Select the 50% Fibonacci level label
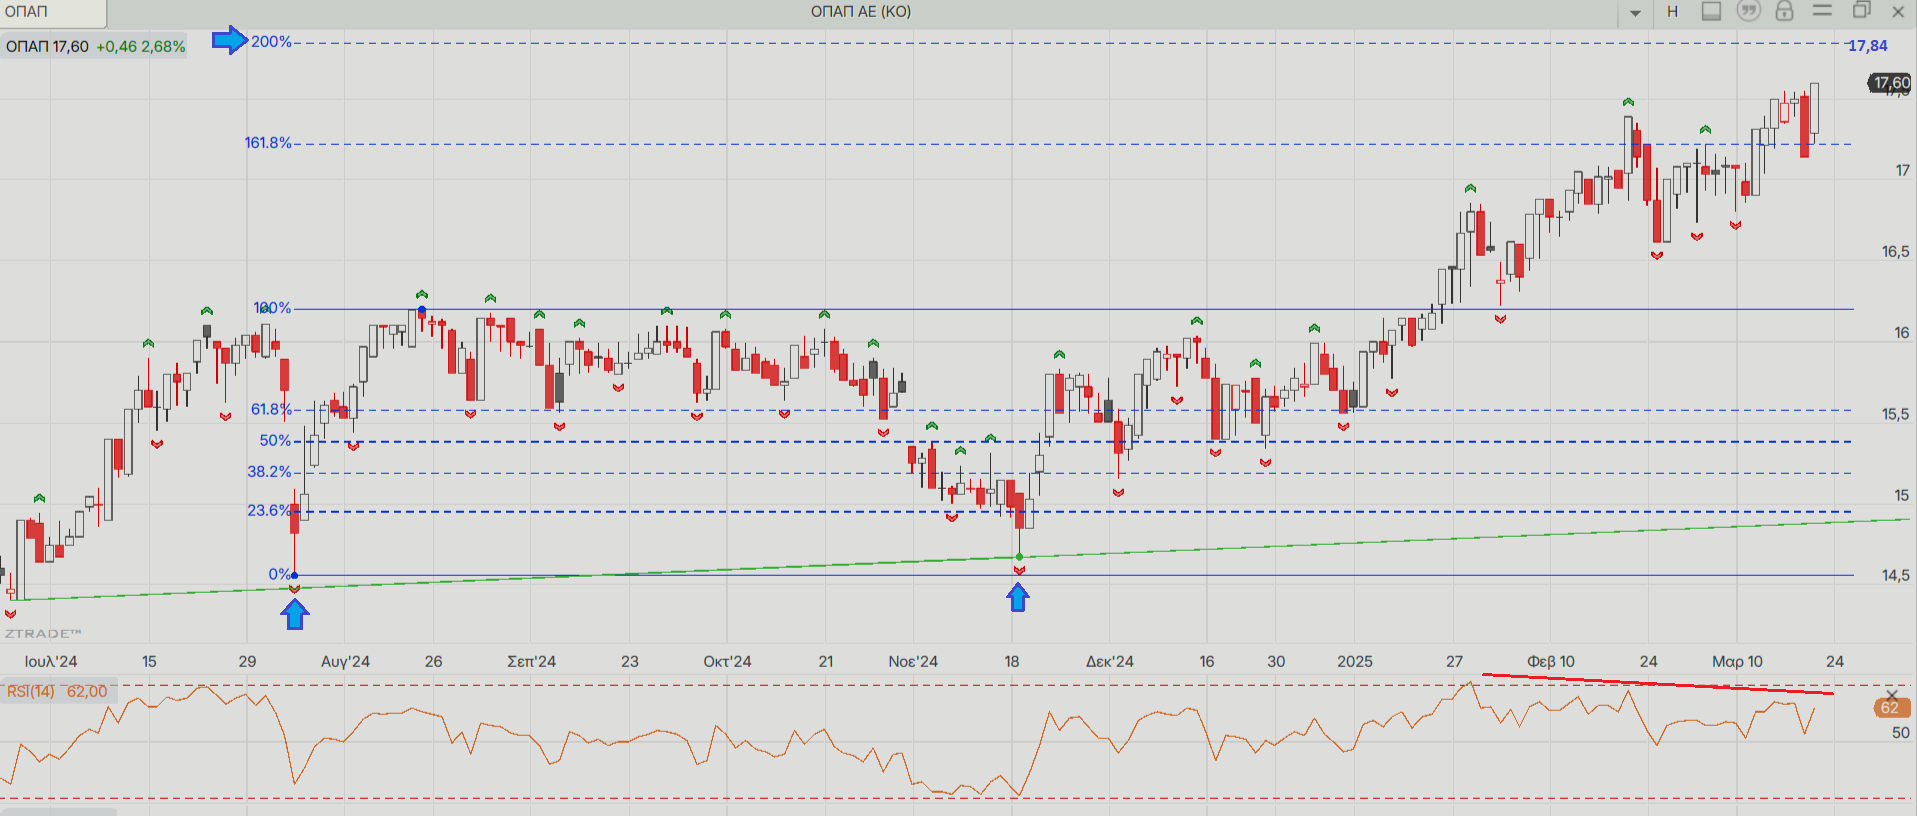 click(275, 440)
